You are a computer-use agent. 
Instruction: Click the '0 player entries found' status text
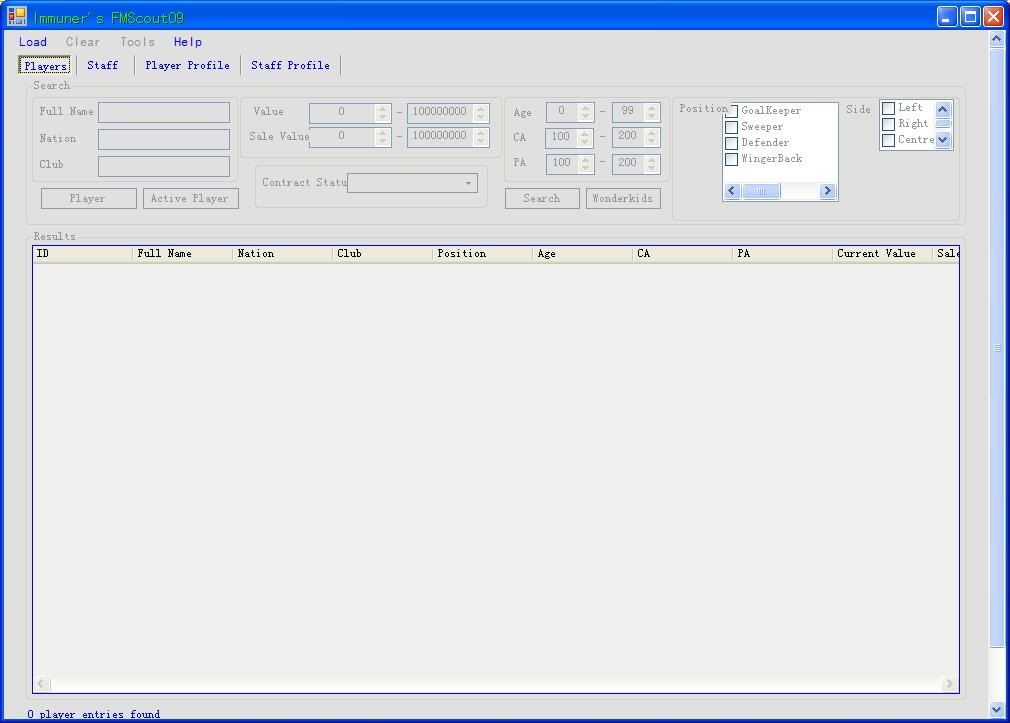[94, 714]
